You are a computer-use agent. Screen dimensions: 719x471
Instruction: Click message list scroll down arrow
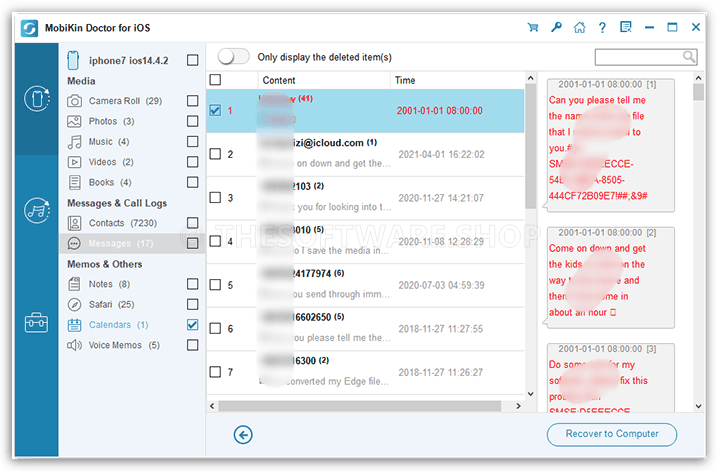(x=531, y=393)
